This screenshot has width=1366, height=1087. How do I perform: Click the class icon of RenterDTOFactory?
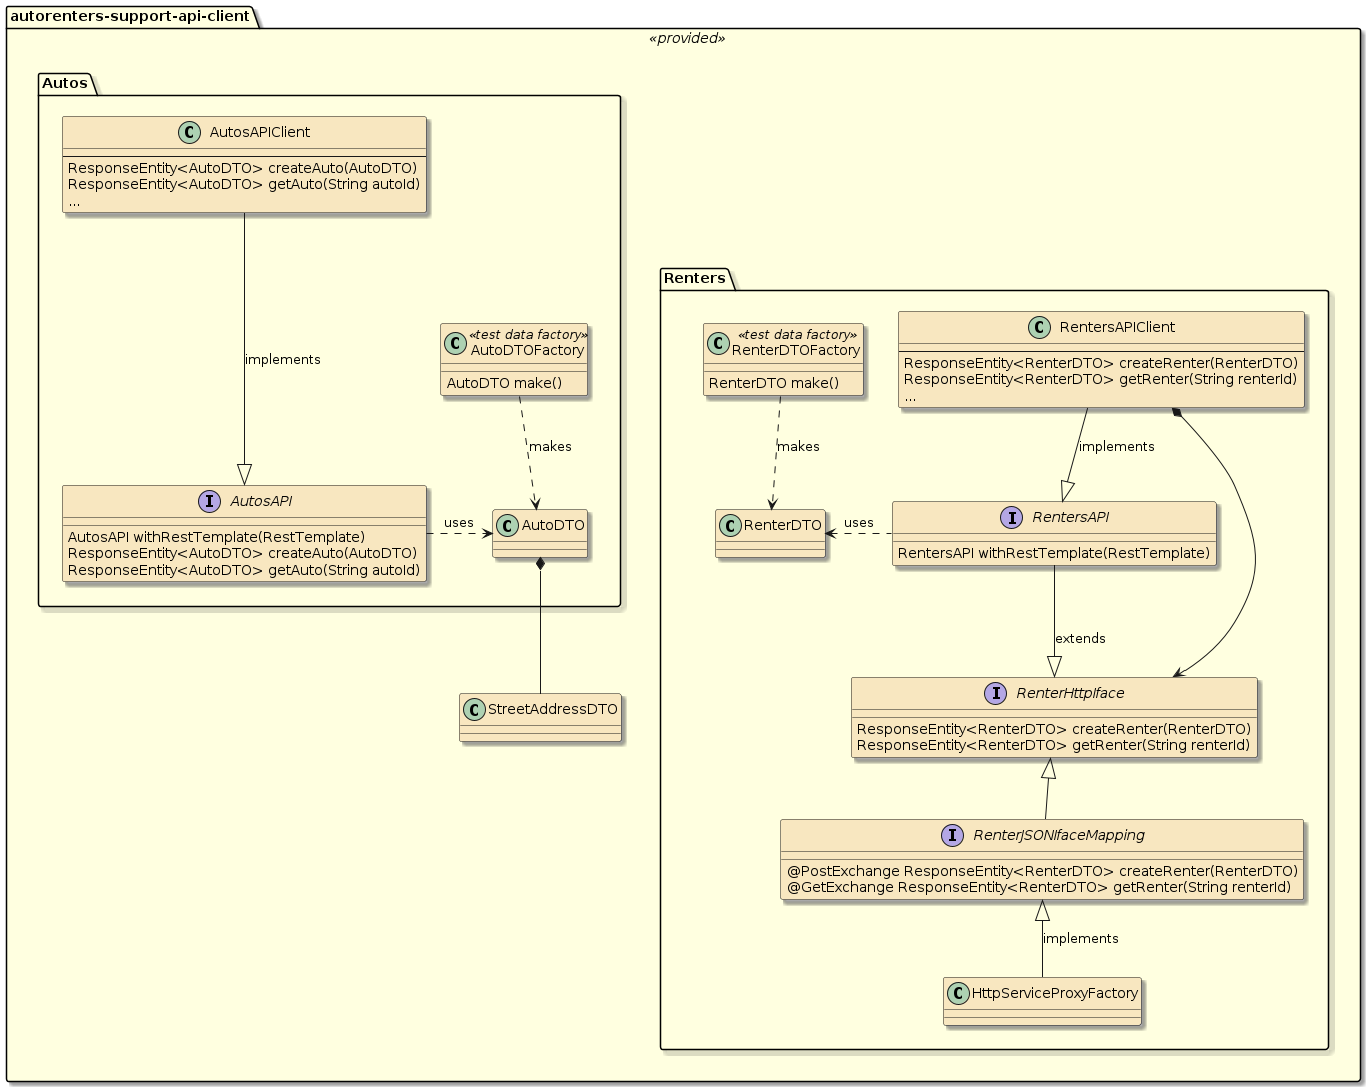718,343
